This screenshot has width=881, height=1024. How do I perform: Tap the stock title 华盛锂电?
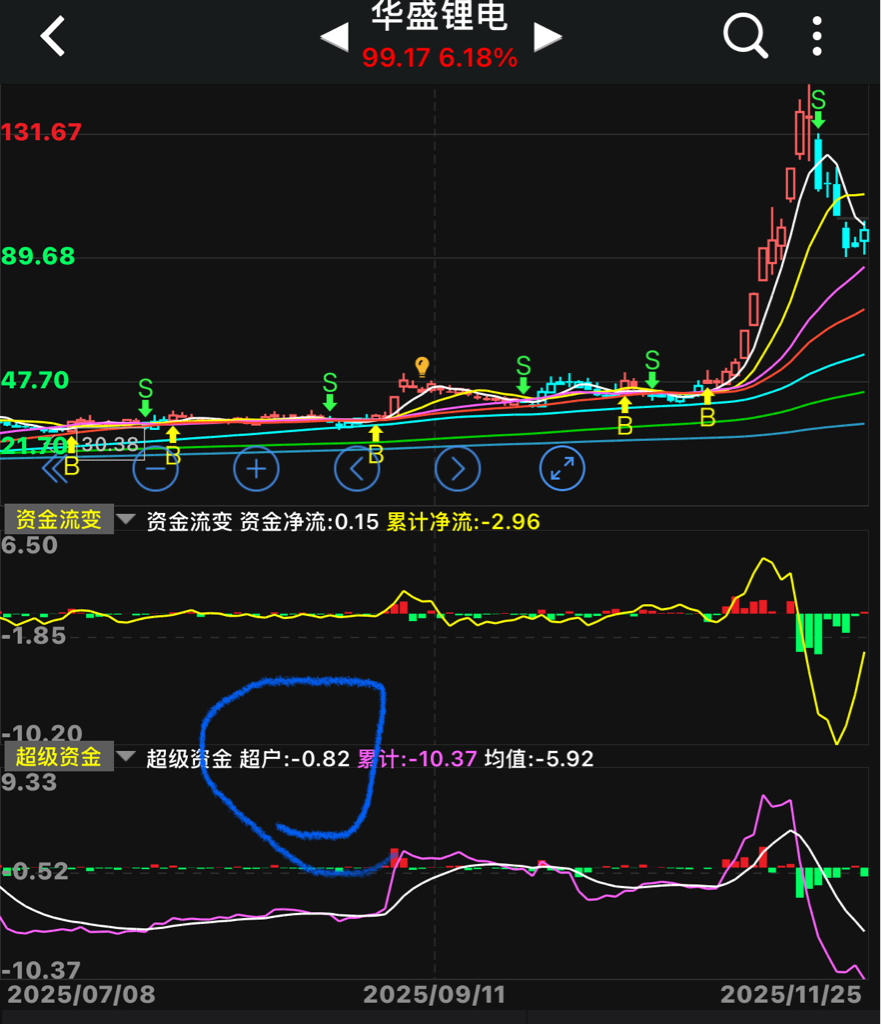point(440,16)
